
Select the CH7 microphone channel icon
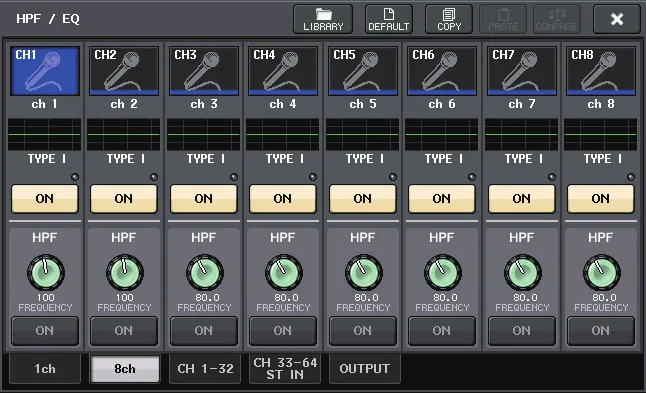tap(522, 71)
